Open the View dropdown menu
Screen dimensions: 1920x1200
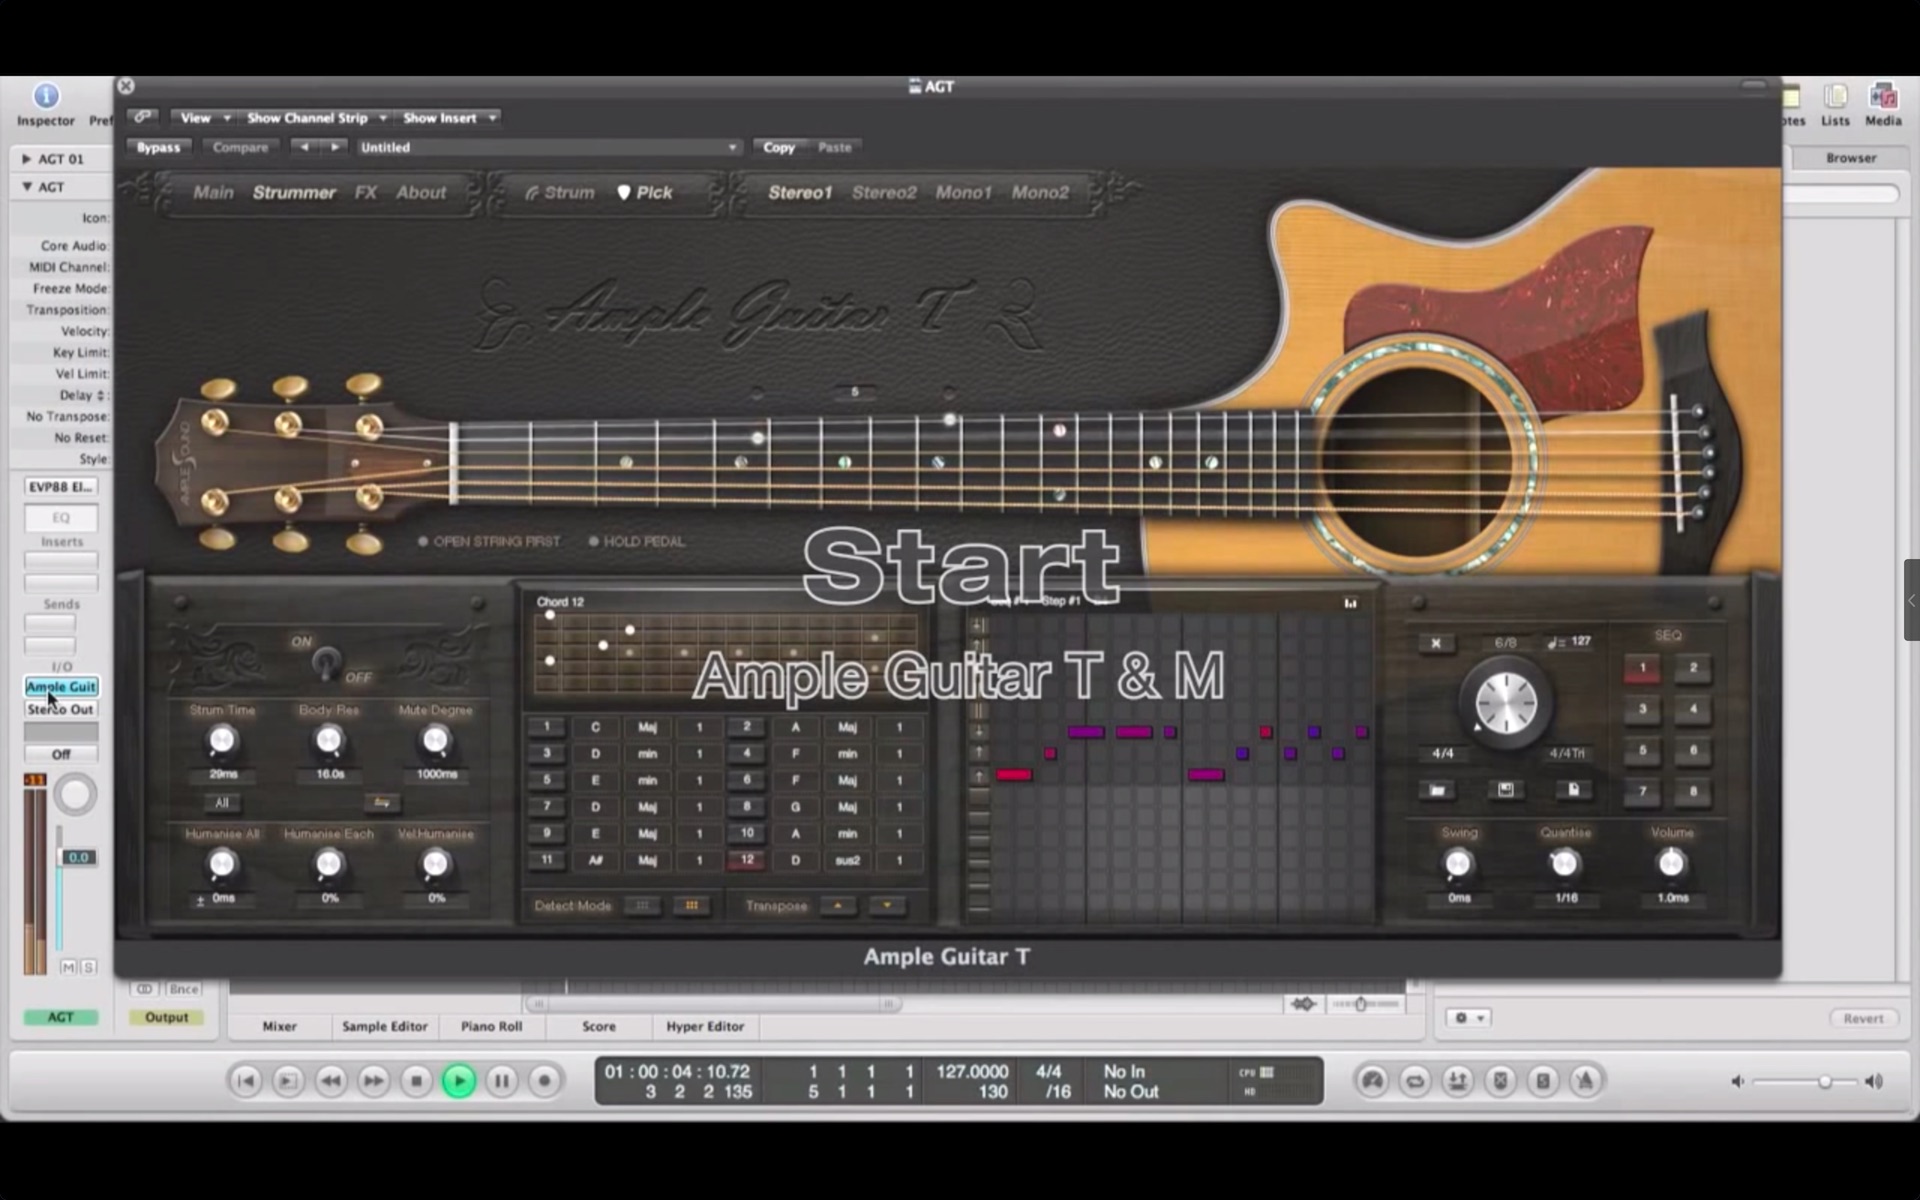coord(204,117)
